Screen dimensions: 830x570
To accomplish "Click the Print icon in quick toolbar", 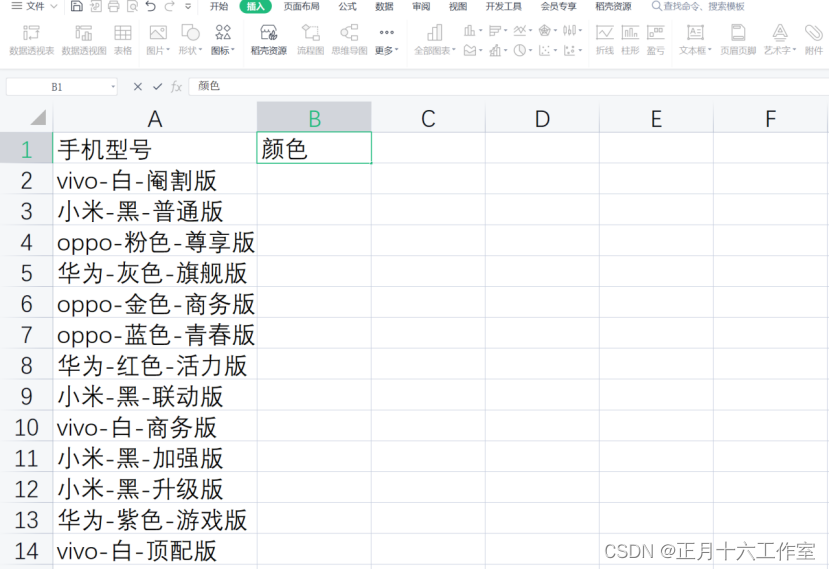I will [x=113, y=6].
